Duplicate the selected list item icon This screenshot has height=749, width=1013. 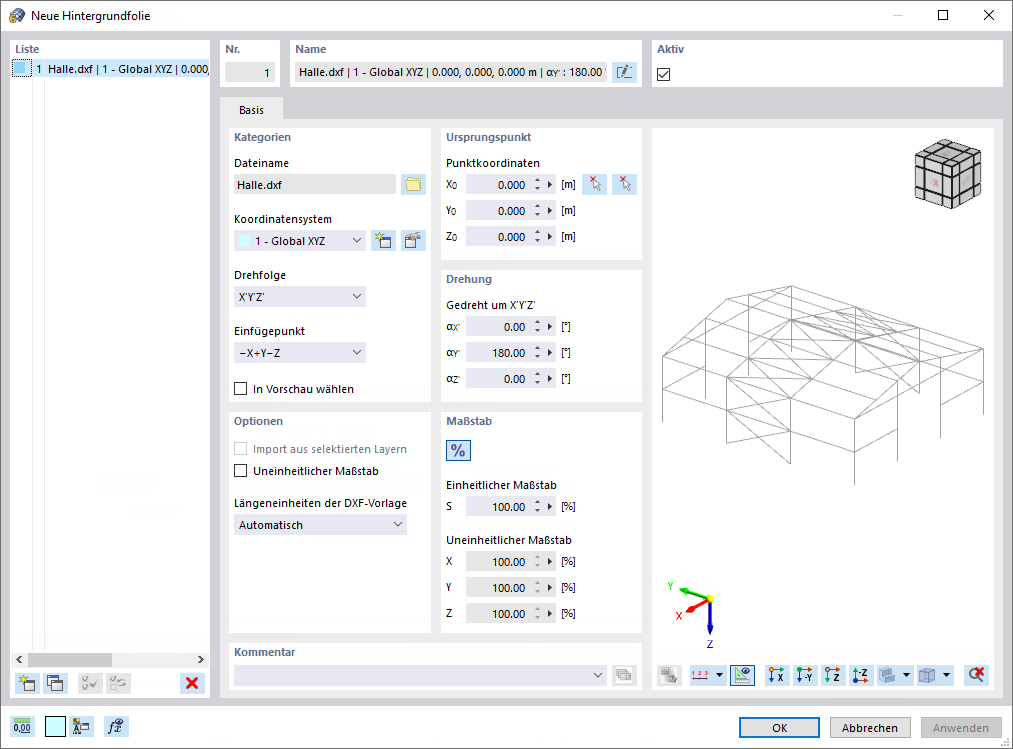click(56, 683)
